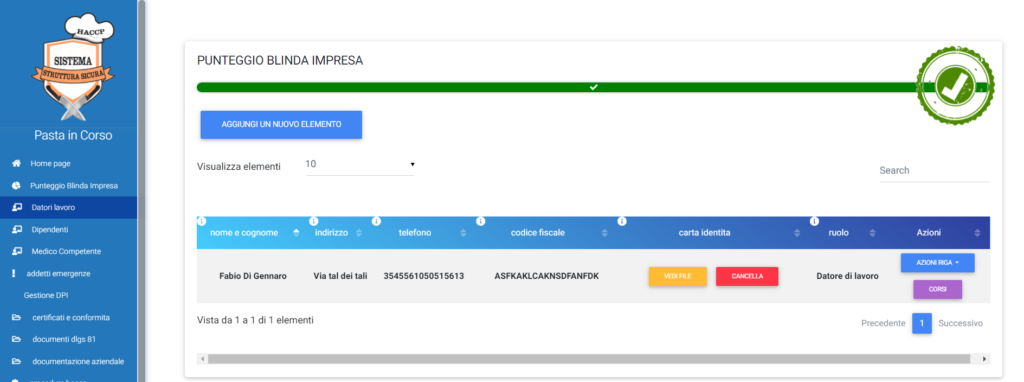The image size is (1024, 382).
Task: Click the info icon above indirizzo column
Action: point(313,221)
